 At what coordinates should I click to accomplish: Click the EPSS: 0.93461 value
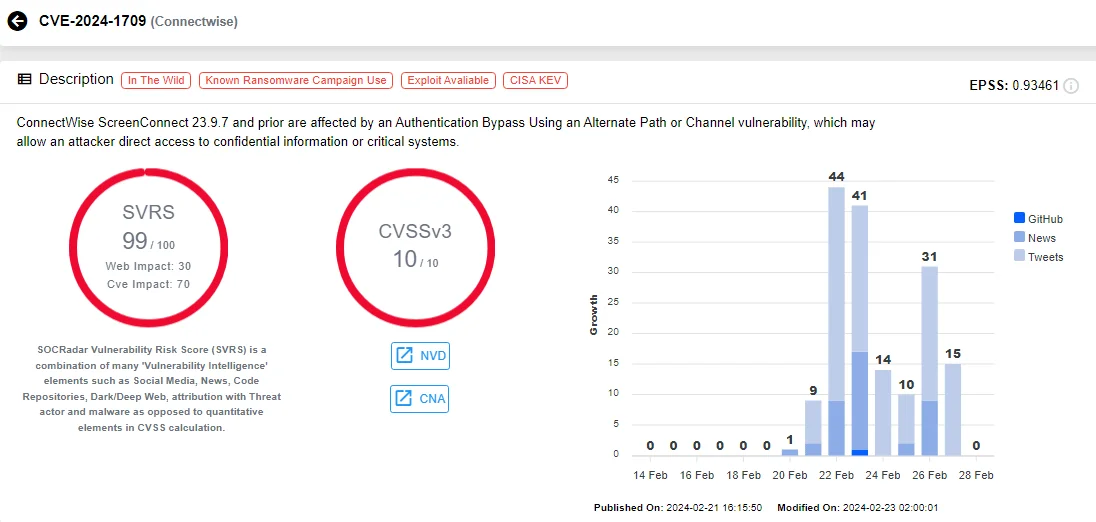[x=1014, y=86]
